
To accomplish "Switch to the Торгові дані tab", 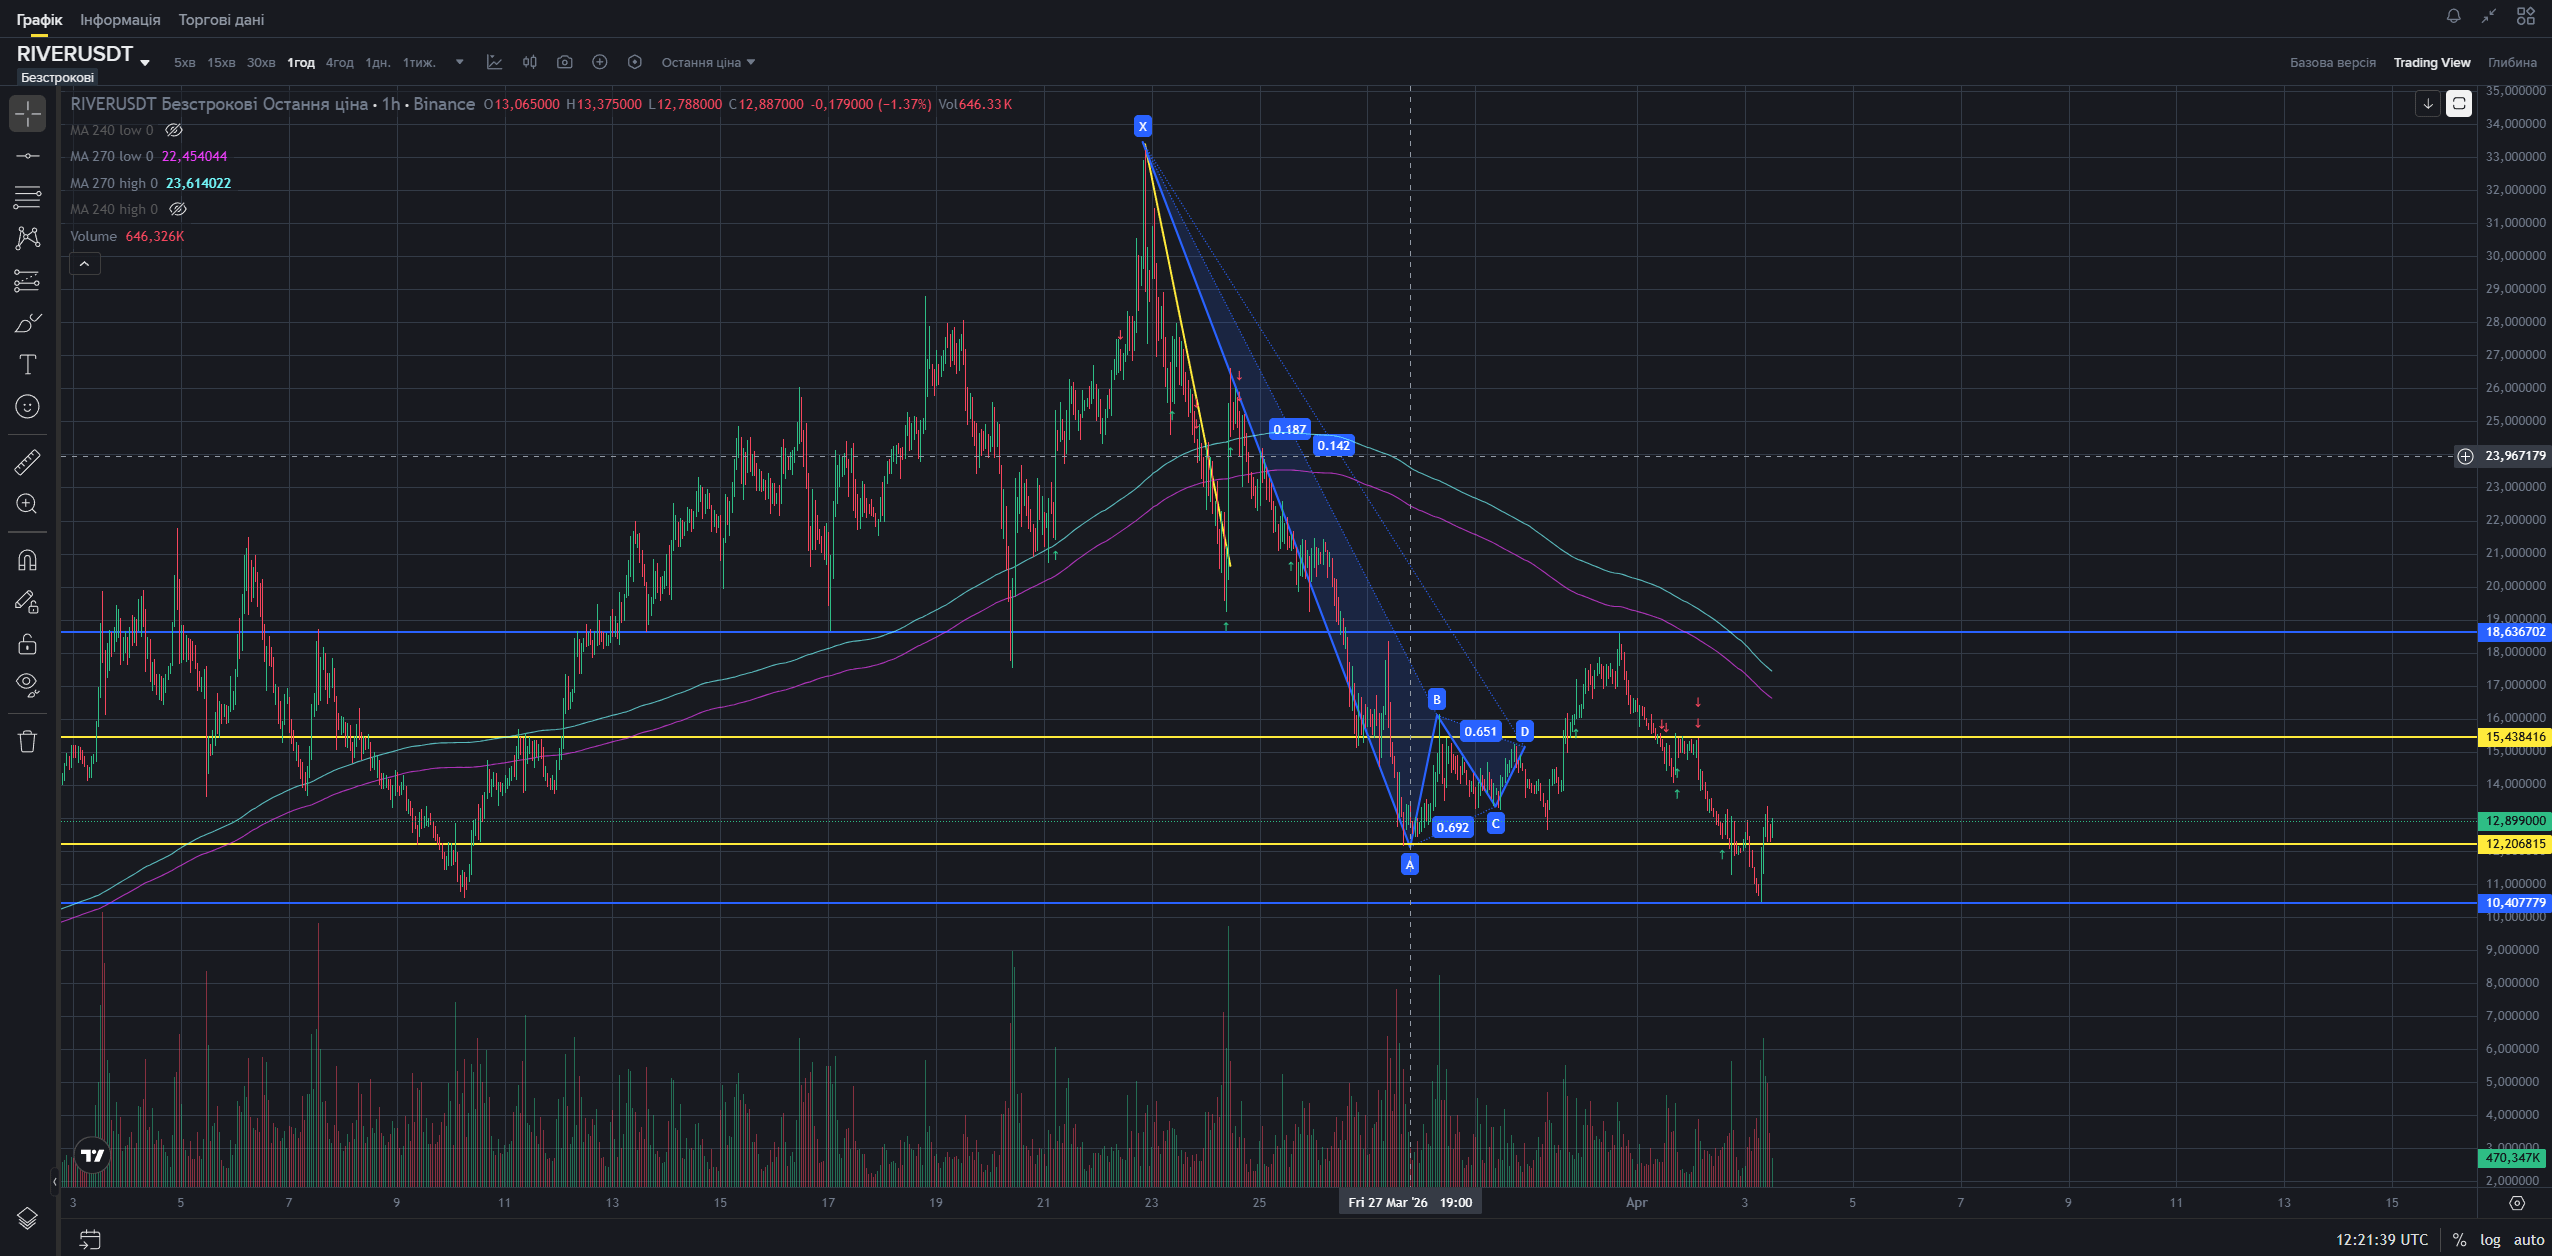I will (221, 20).
